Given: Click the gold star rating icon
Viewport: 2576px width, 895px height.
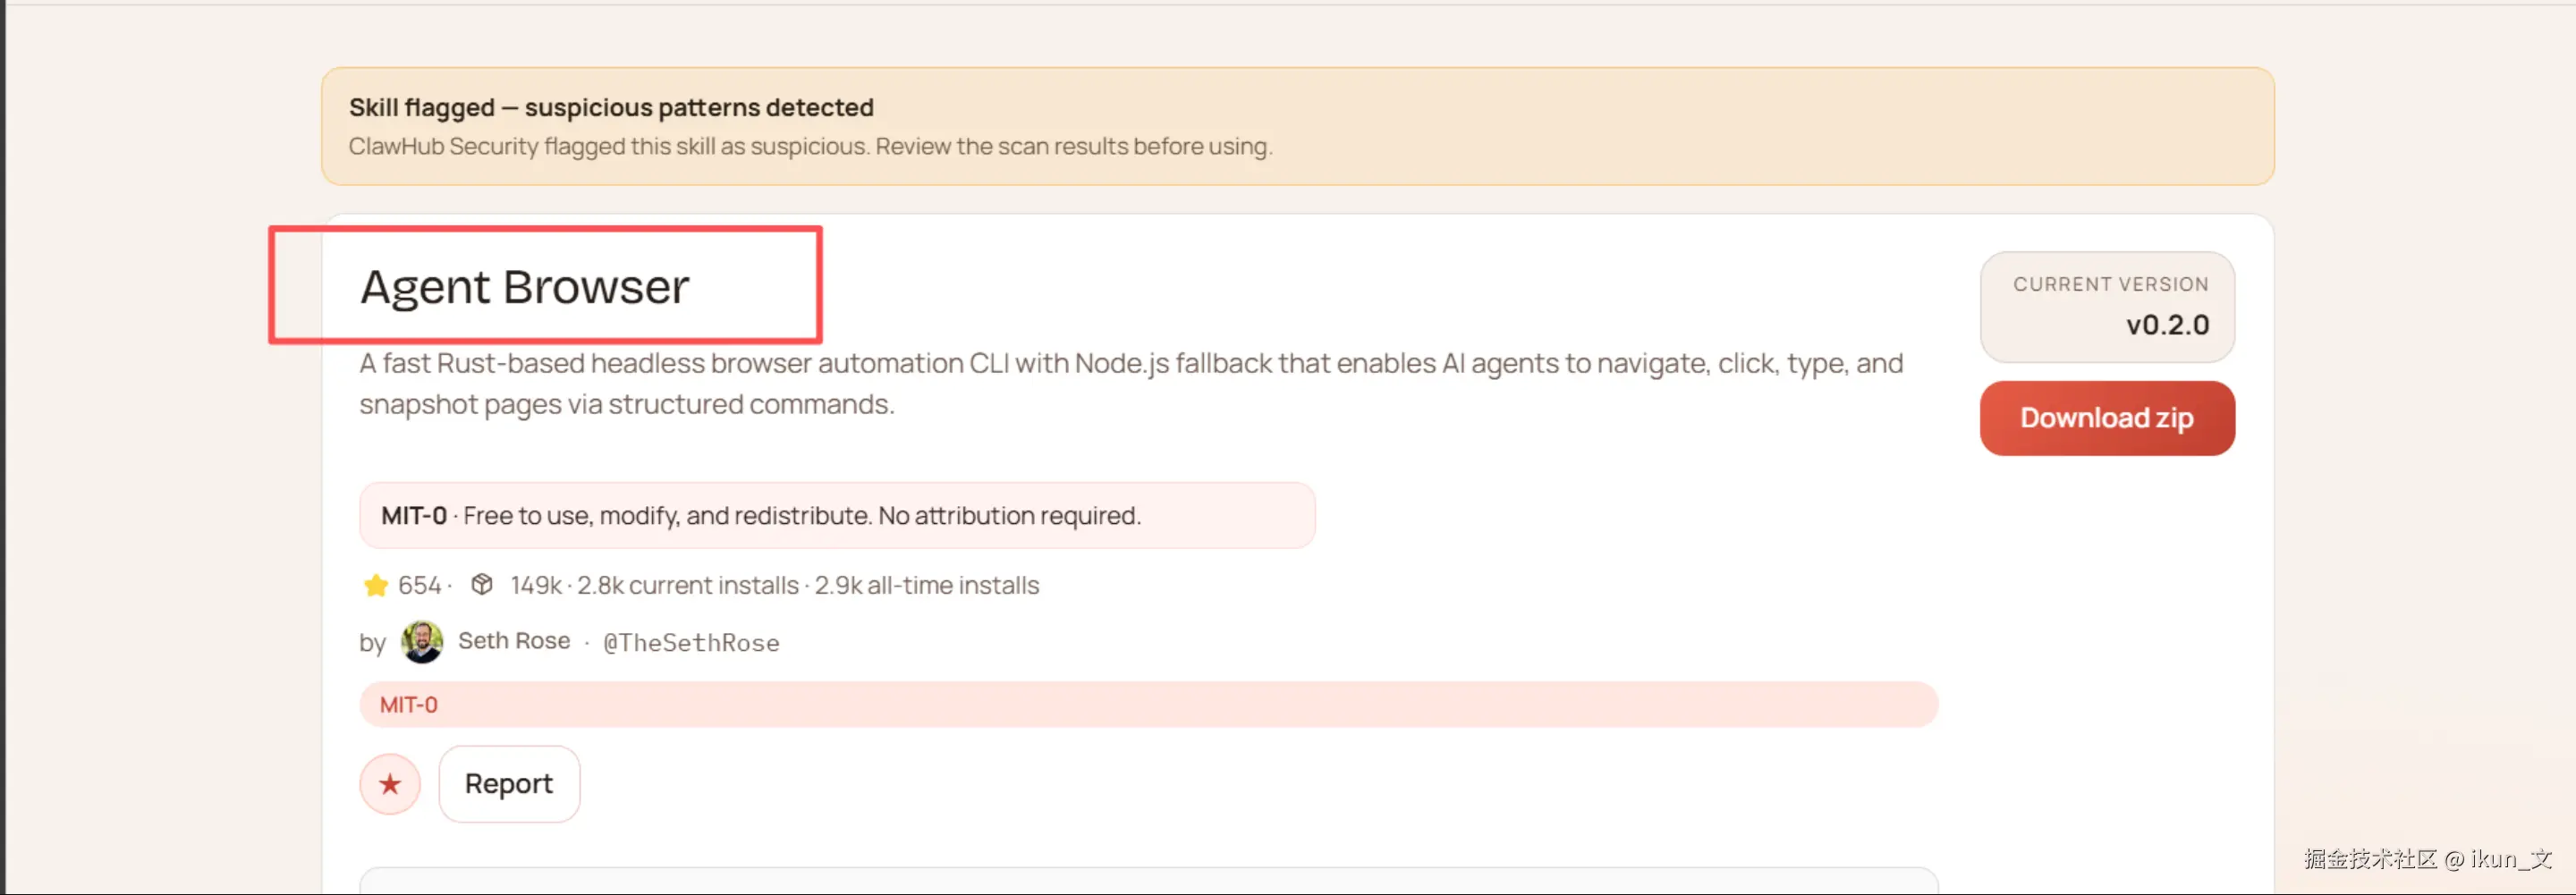Looking at the screenshot, I should (376, 585).
